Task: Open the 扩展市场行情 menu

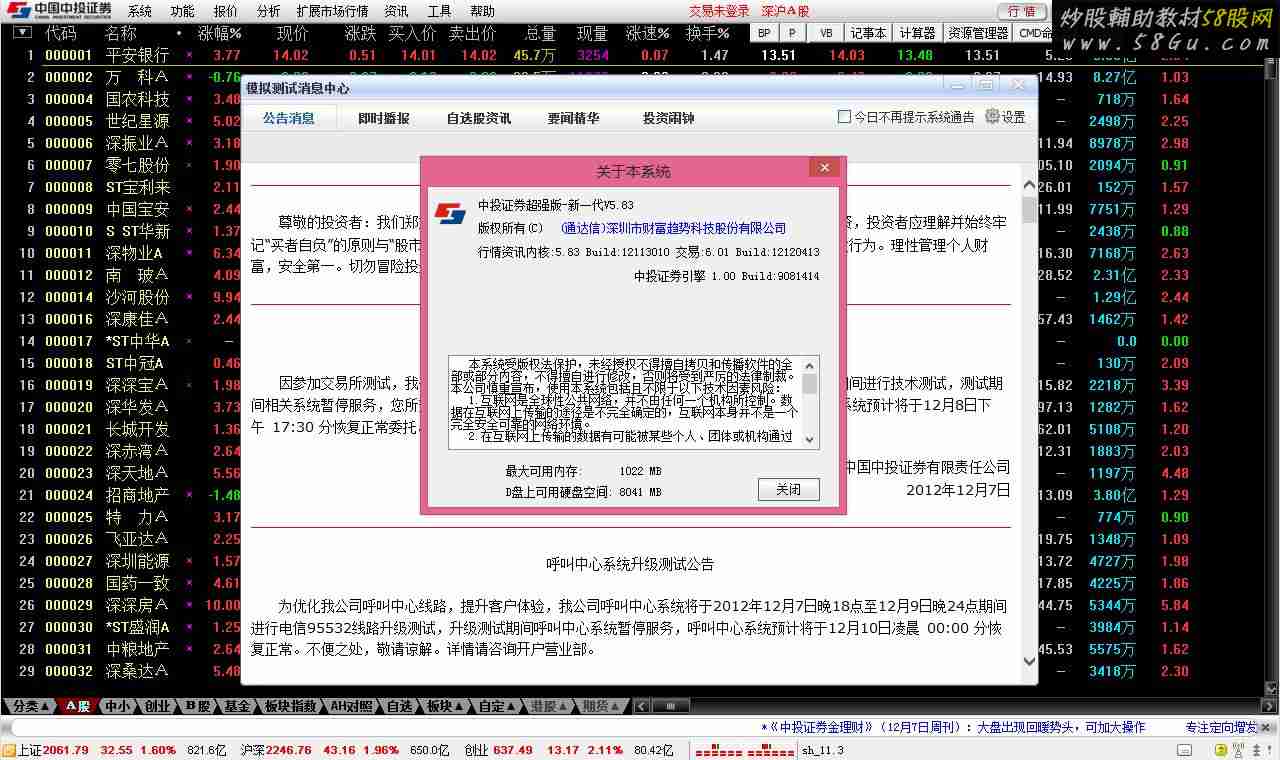Action: 332,11
